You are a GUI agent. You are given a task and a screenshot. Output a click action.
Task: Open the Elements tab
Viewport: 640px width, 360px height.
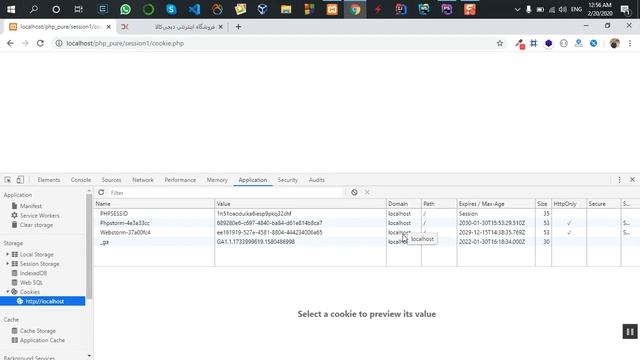click(x=49, y=180)
